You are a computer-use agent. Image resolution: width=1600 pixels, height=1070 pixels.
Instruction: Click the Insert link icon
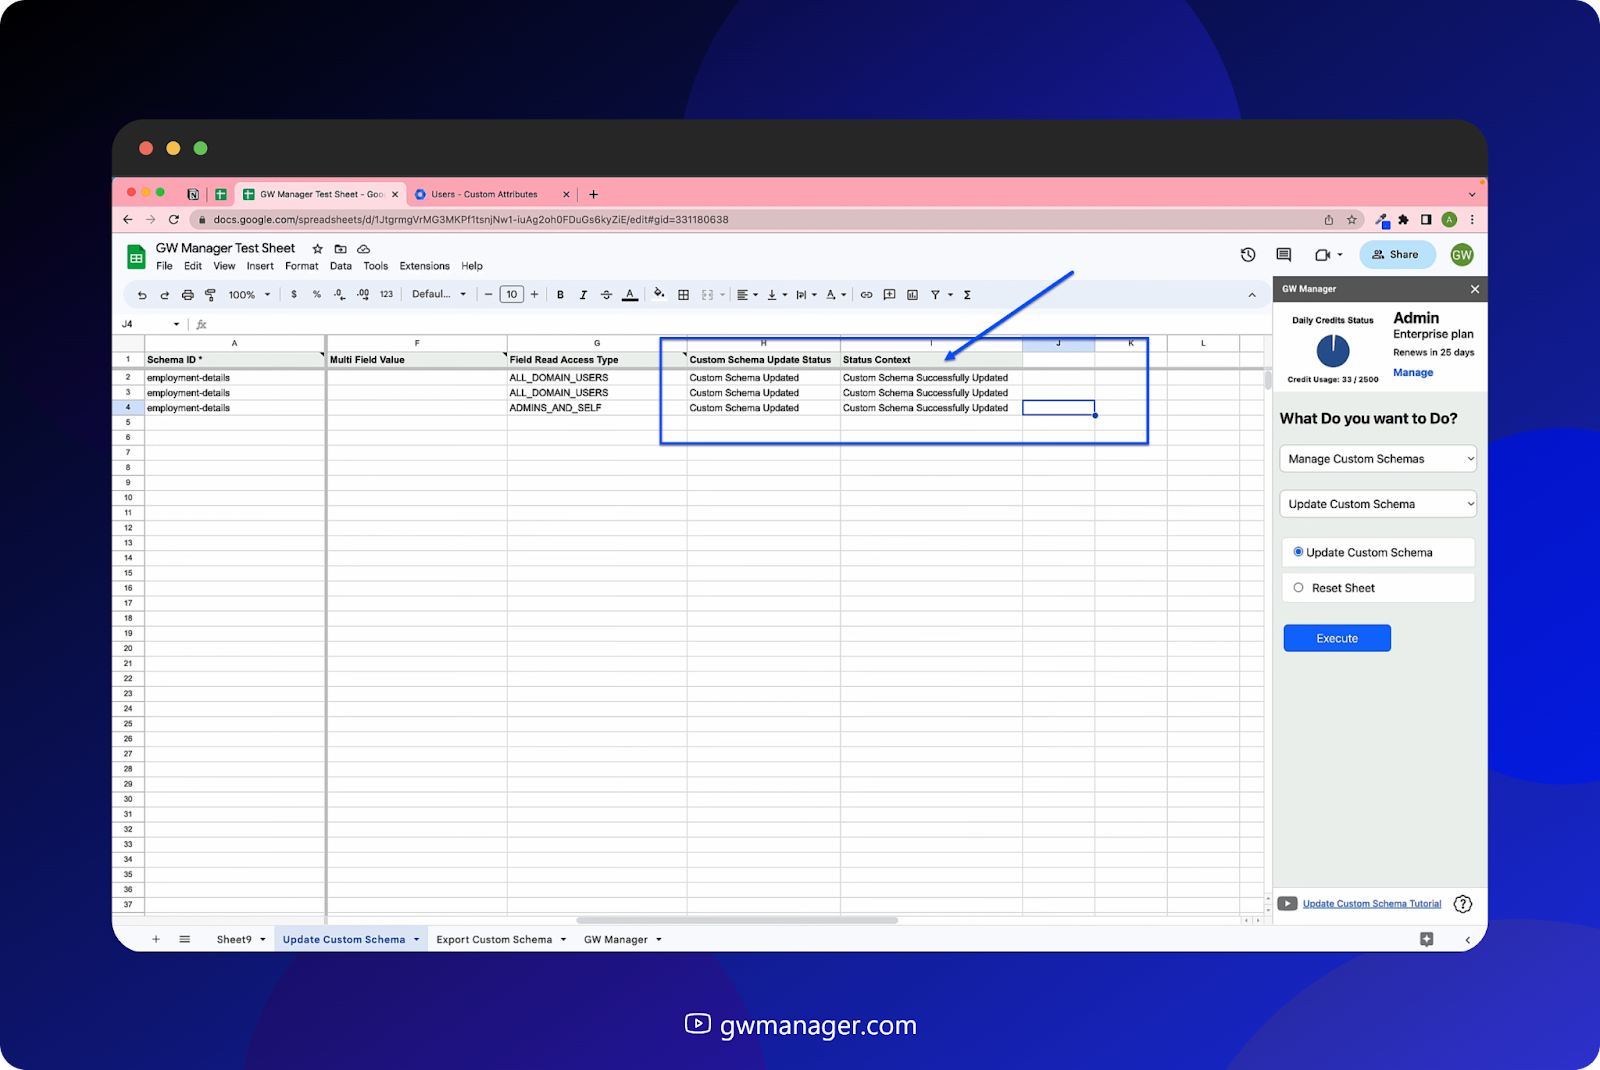coord(867,294)
